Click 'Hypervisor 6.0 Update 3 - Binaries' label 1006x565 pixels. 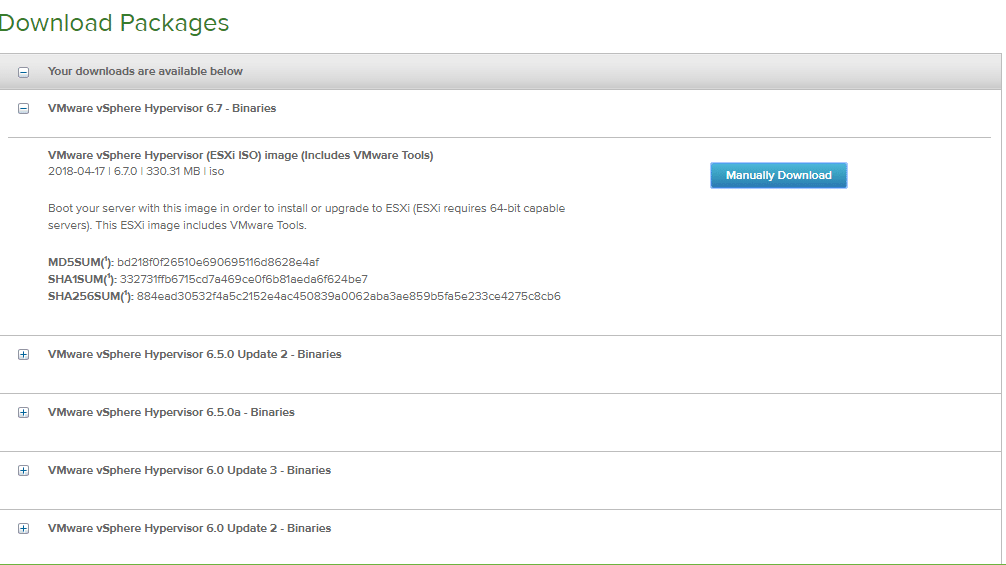point(189,470)
